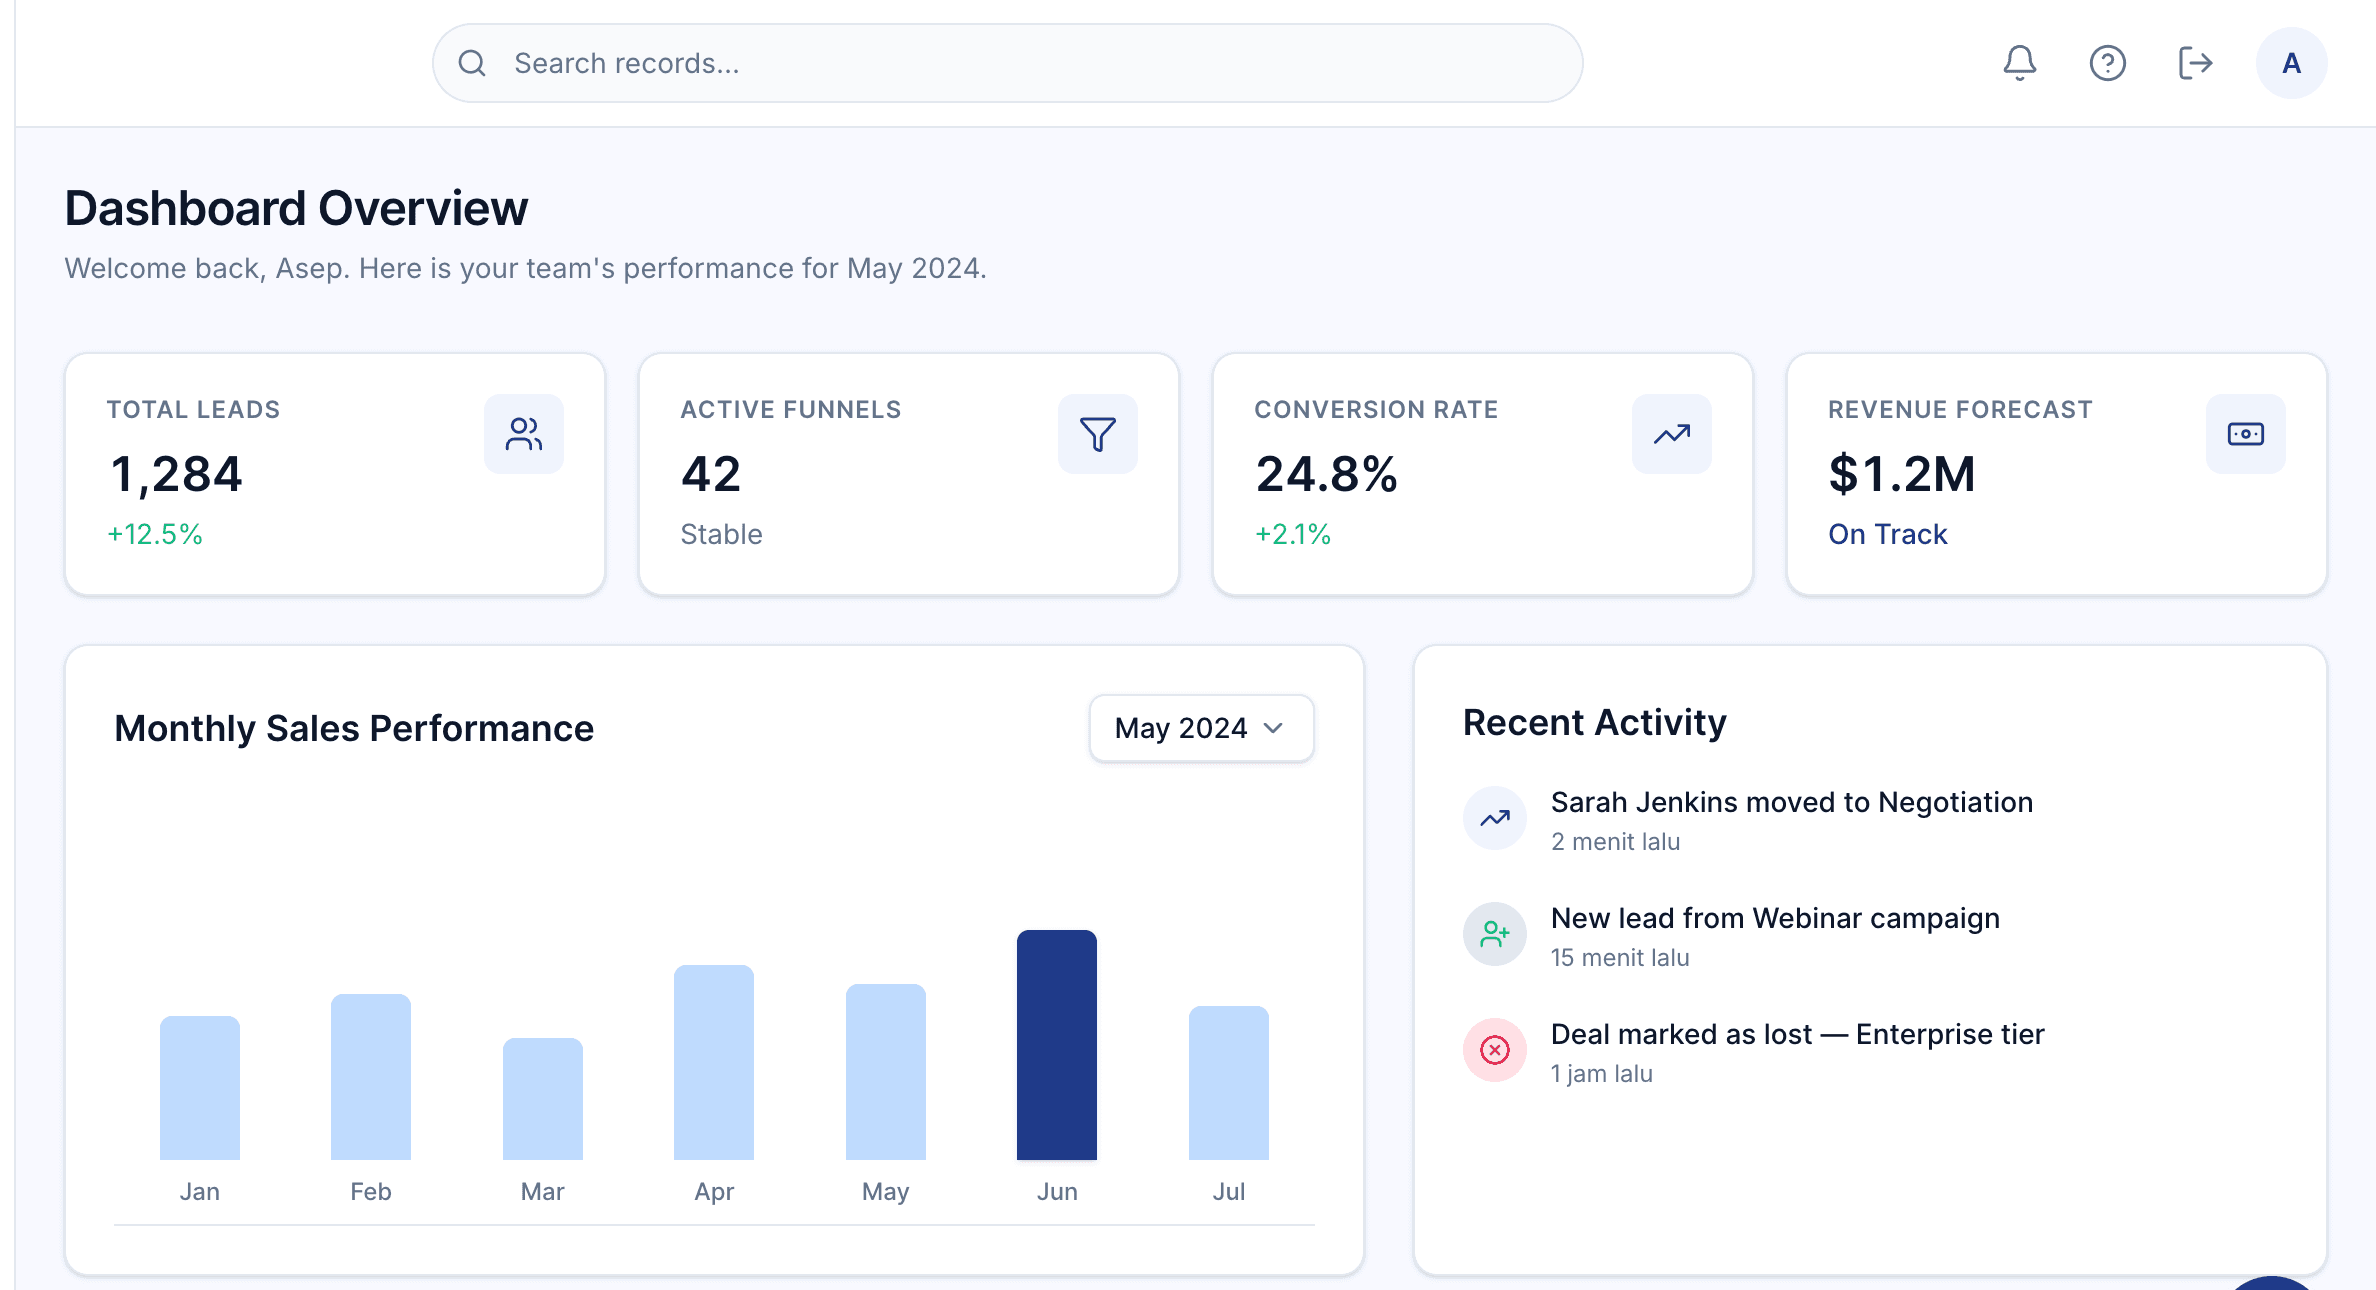
Task: Click the red X icon for lost deal
Action: pyautogui.click(x=1495, y=1050)
